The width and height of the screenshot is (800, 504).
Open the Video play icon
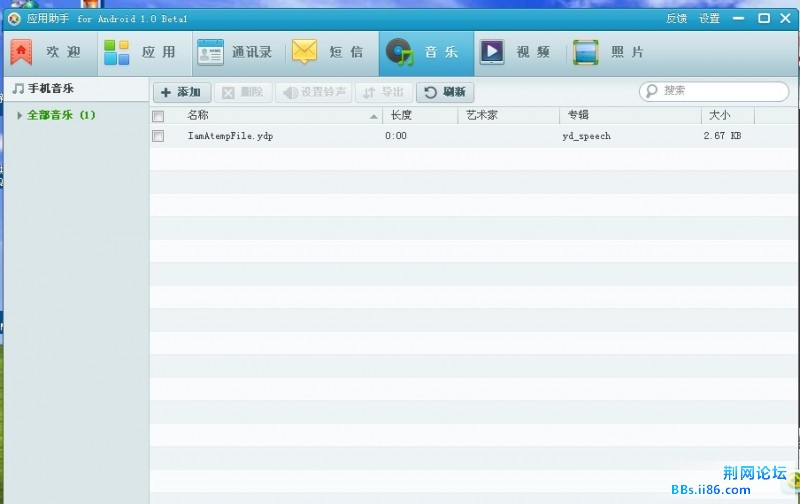tap(491, 52)
